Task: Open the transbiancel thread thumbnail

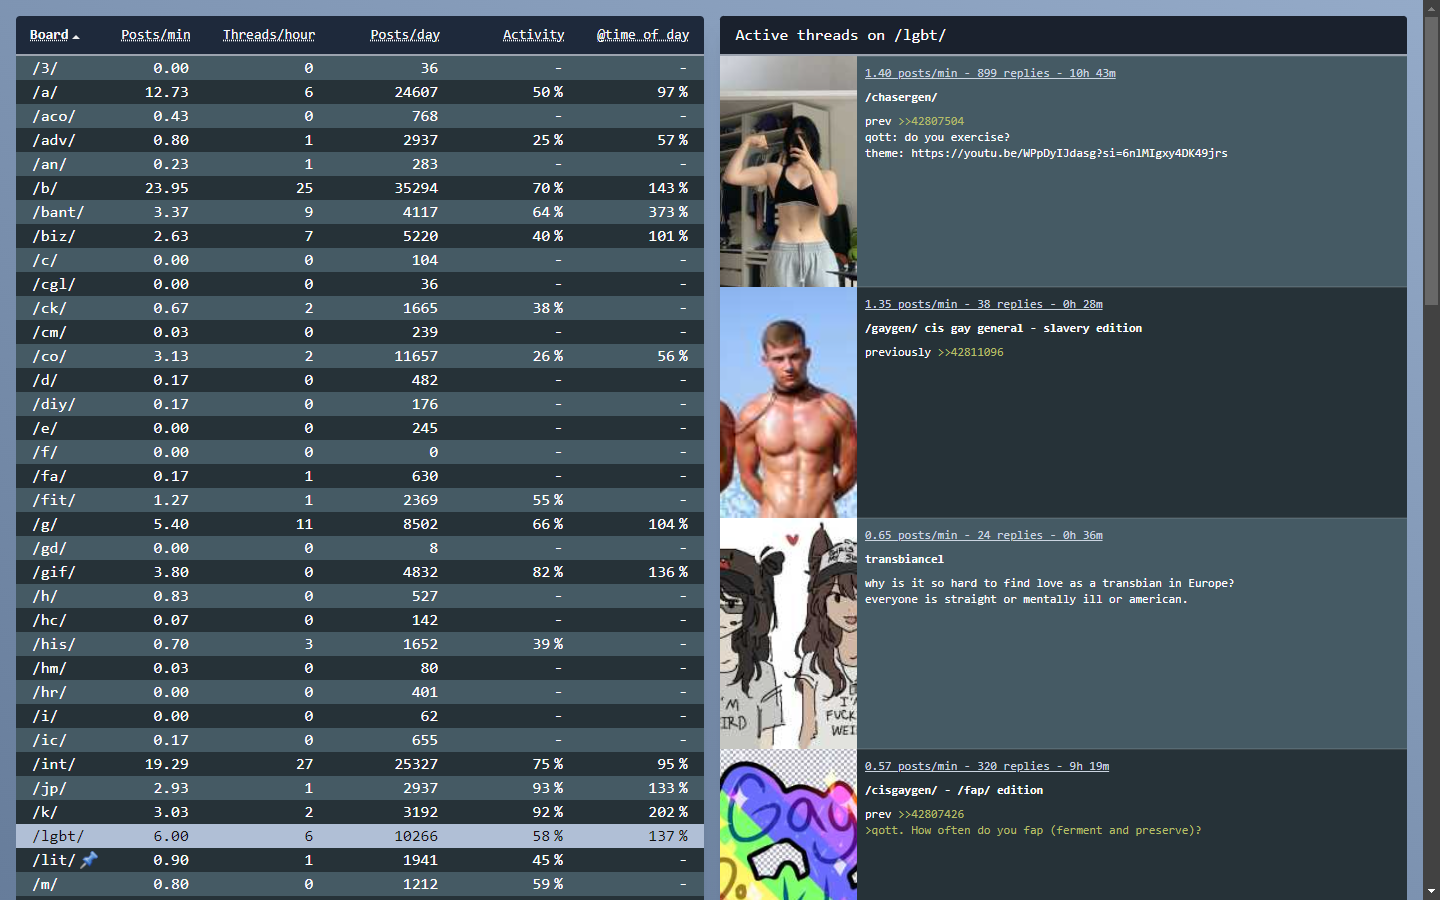Action: click(788, 633)
